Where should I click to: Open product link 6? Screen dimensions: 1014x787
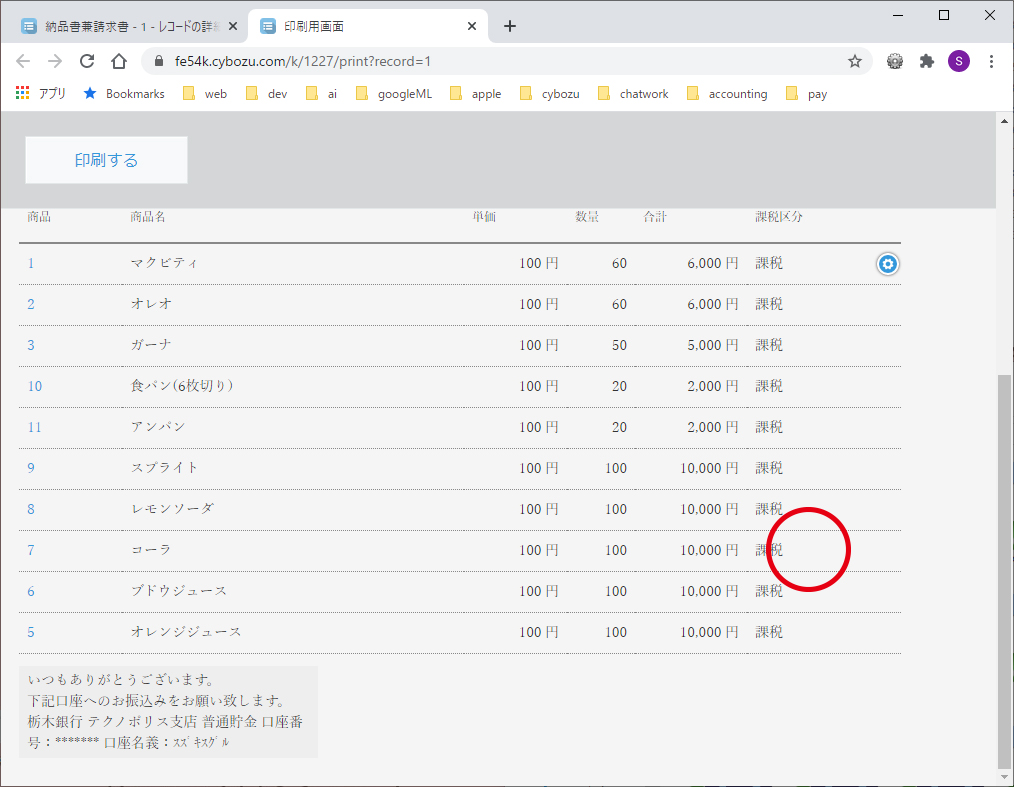[x=31, y=592]
